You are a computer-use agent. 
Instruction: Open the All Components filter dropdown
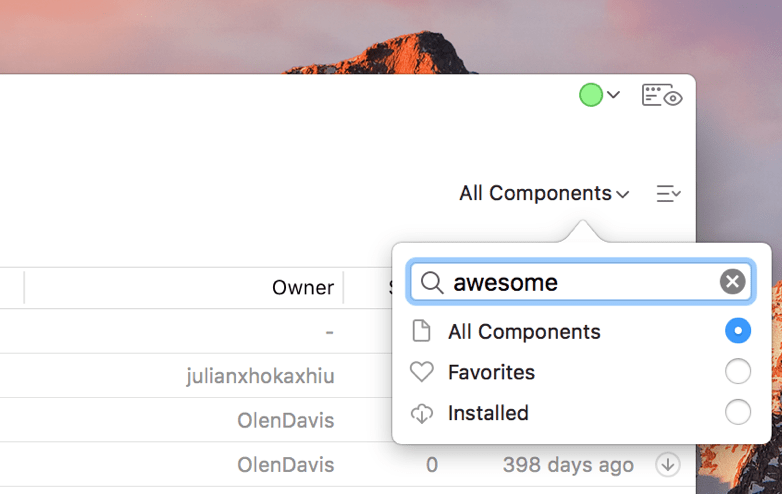[544, 193]
